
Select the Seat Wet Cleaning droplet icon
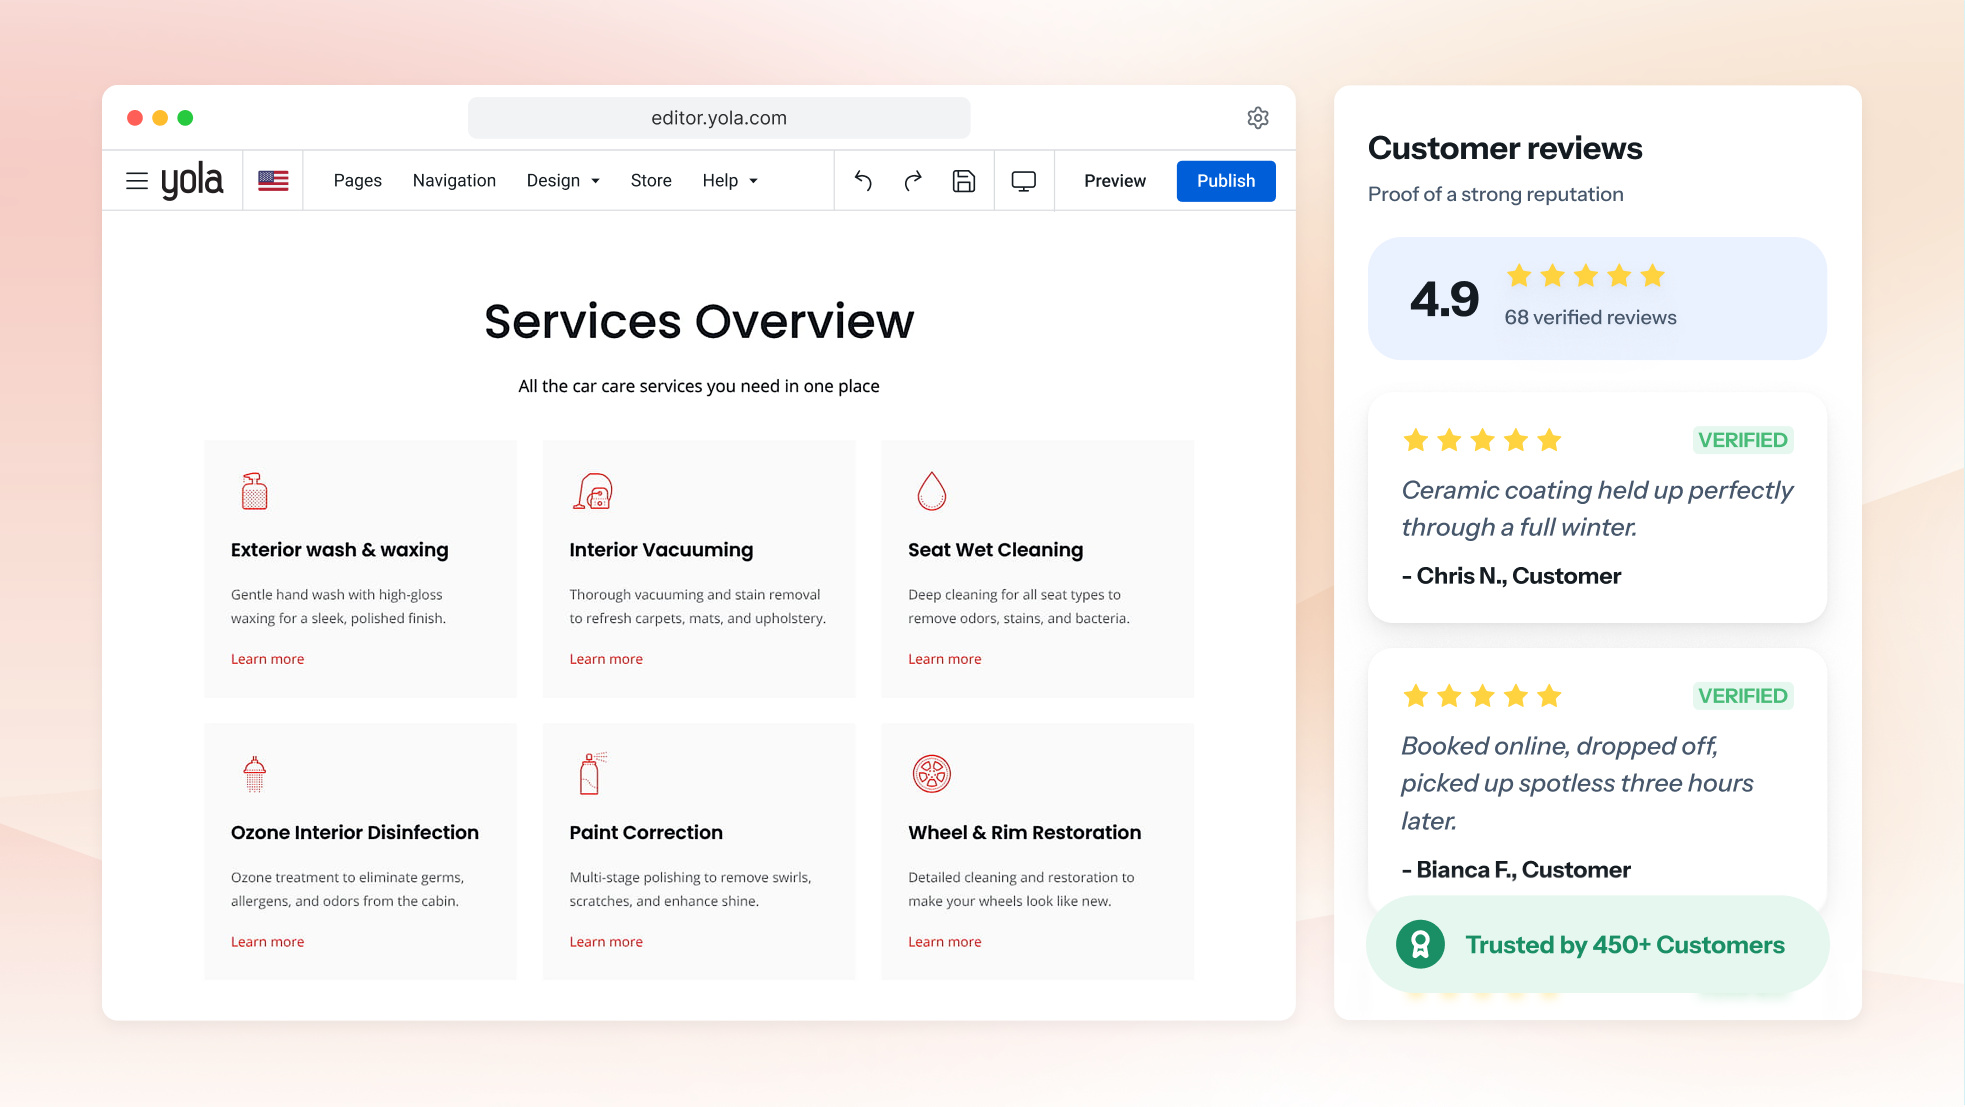click(932, 491)
